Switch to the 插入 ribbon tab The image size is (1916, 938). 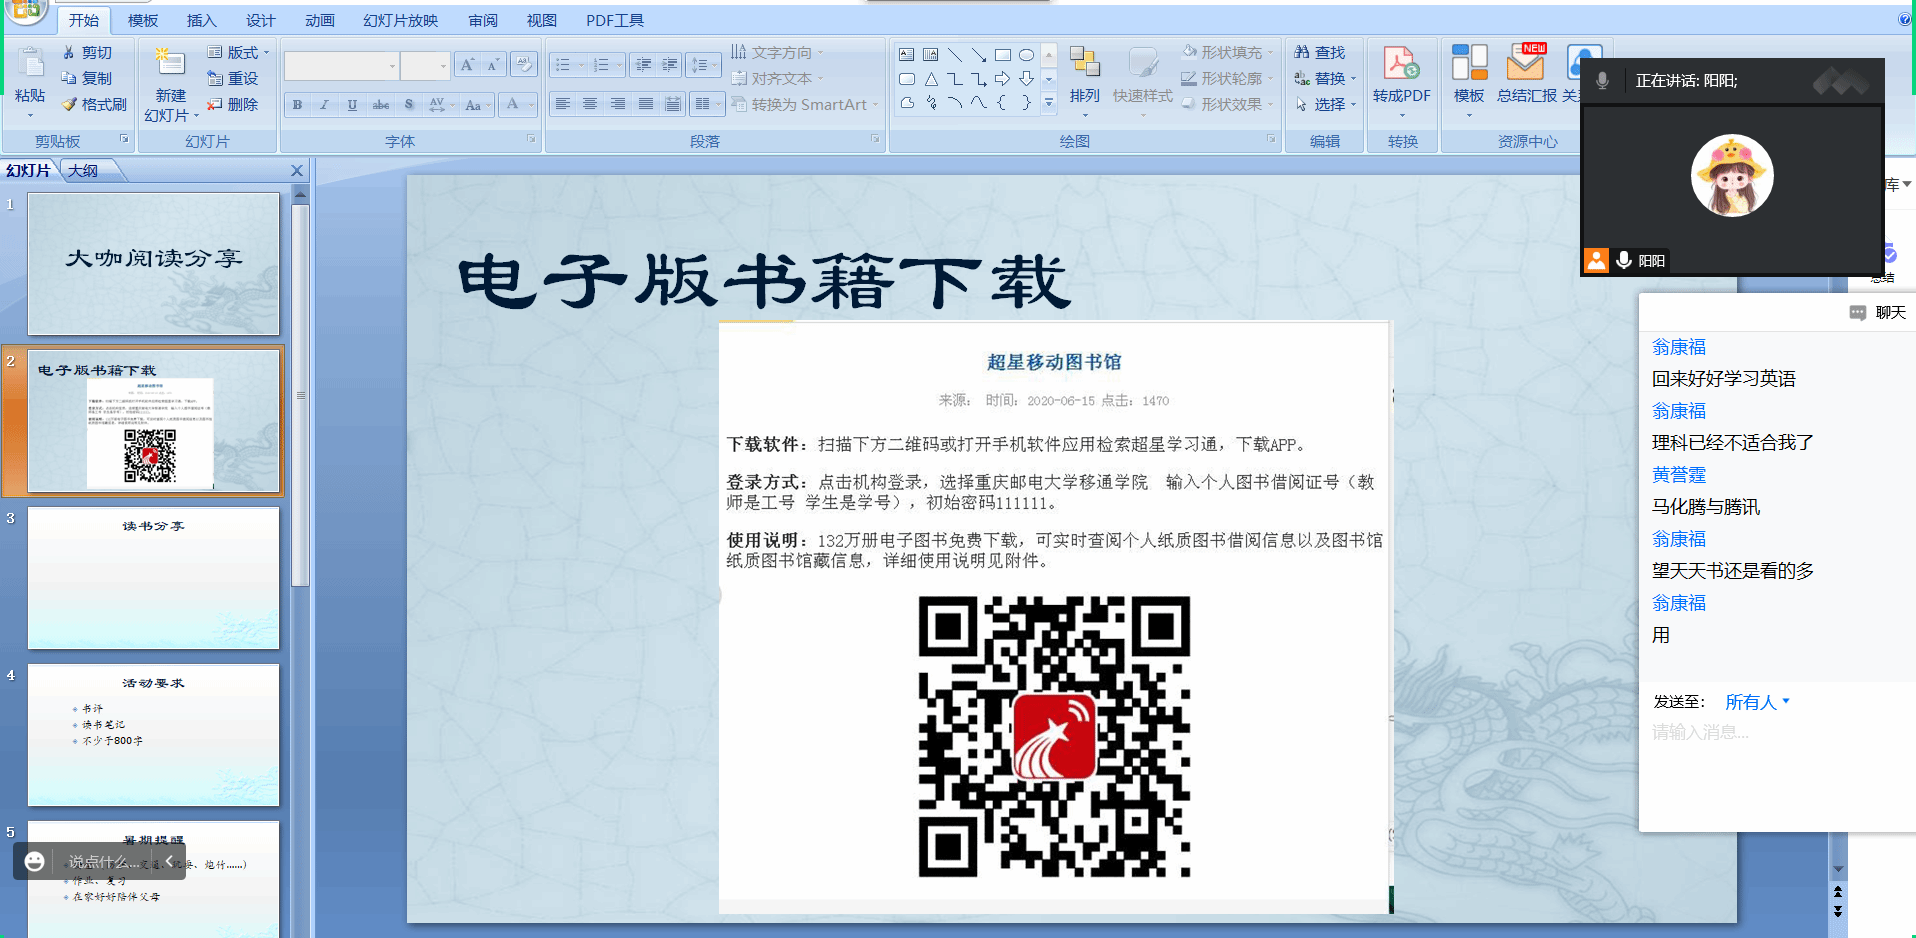pos(201,20)
